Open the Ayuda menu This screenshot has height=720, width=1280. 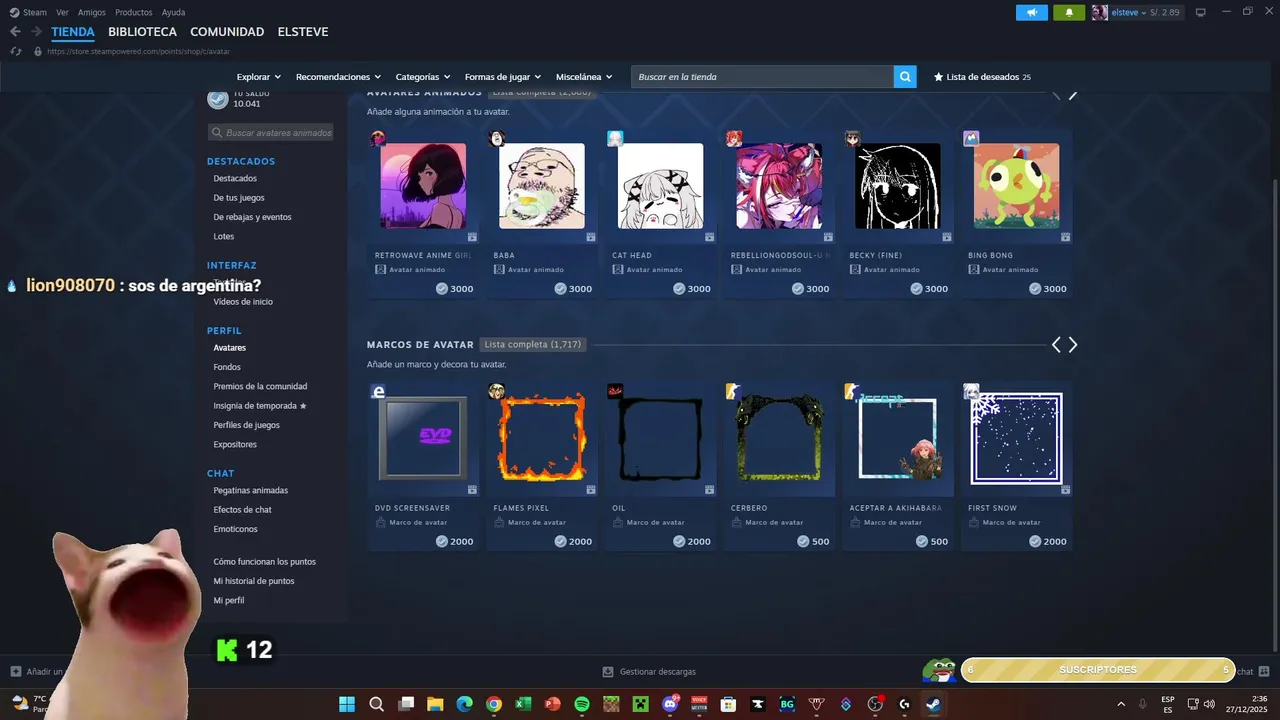174,12
